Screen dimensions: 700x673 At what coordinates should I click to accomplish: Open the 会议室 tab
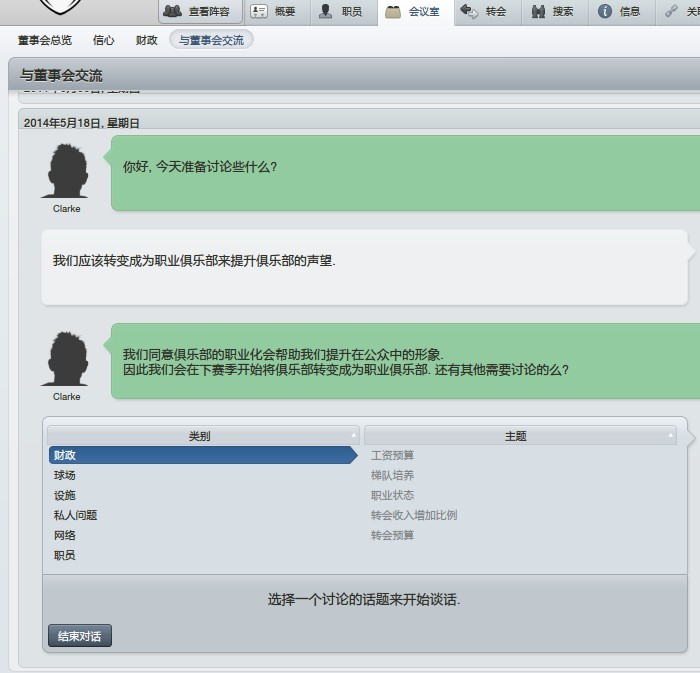coord(416,12)
